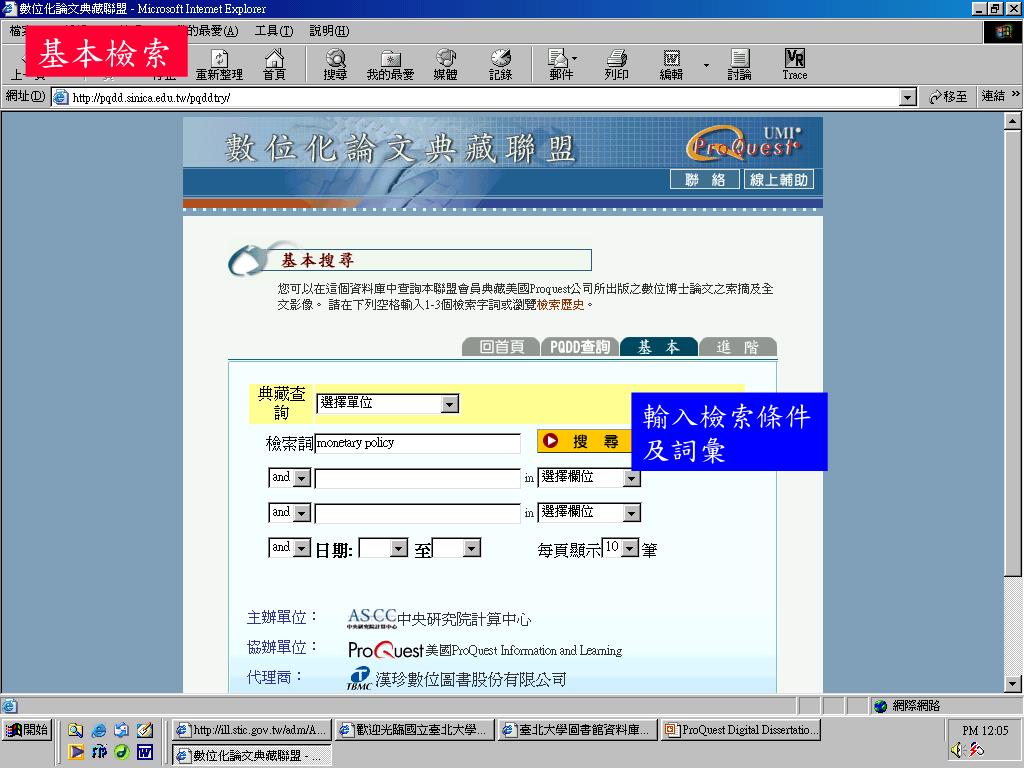Viewport: 1024px width, 768px height.
Task: Click the vertical scrollbar up arrow
Action: (1012, 121)
